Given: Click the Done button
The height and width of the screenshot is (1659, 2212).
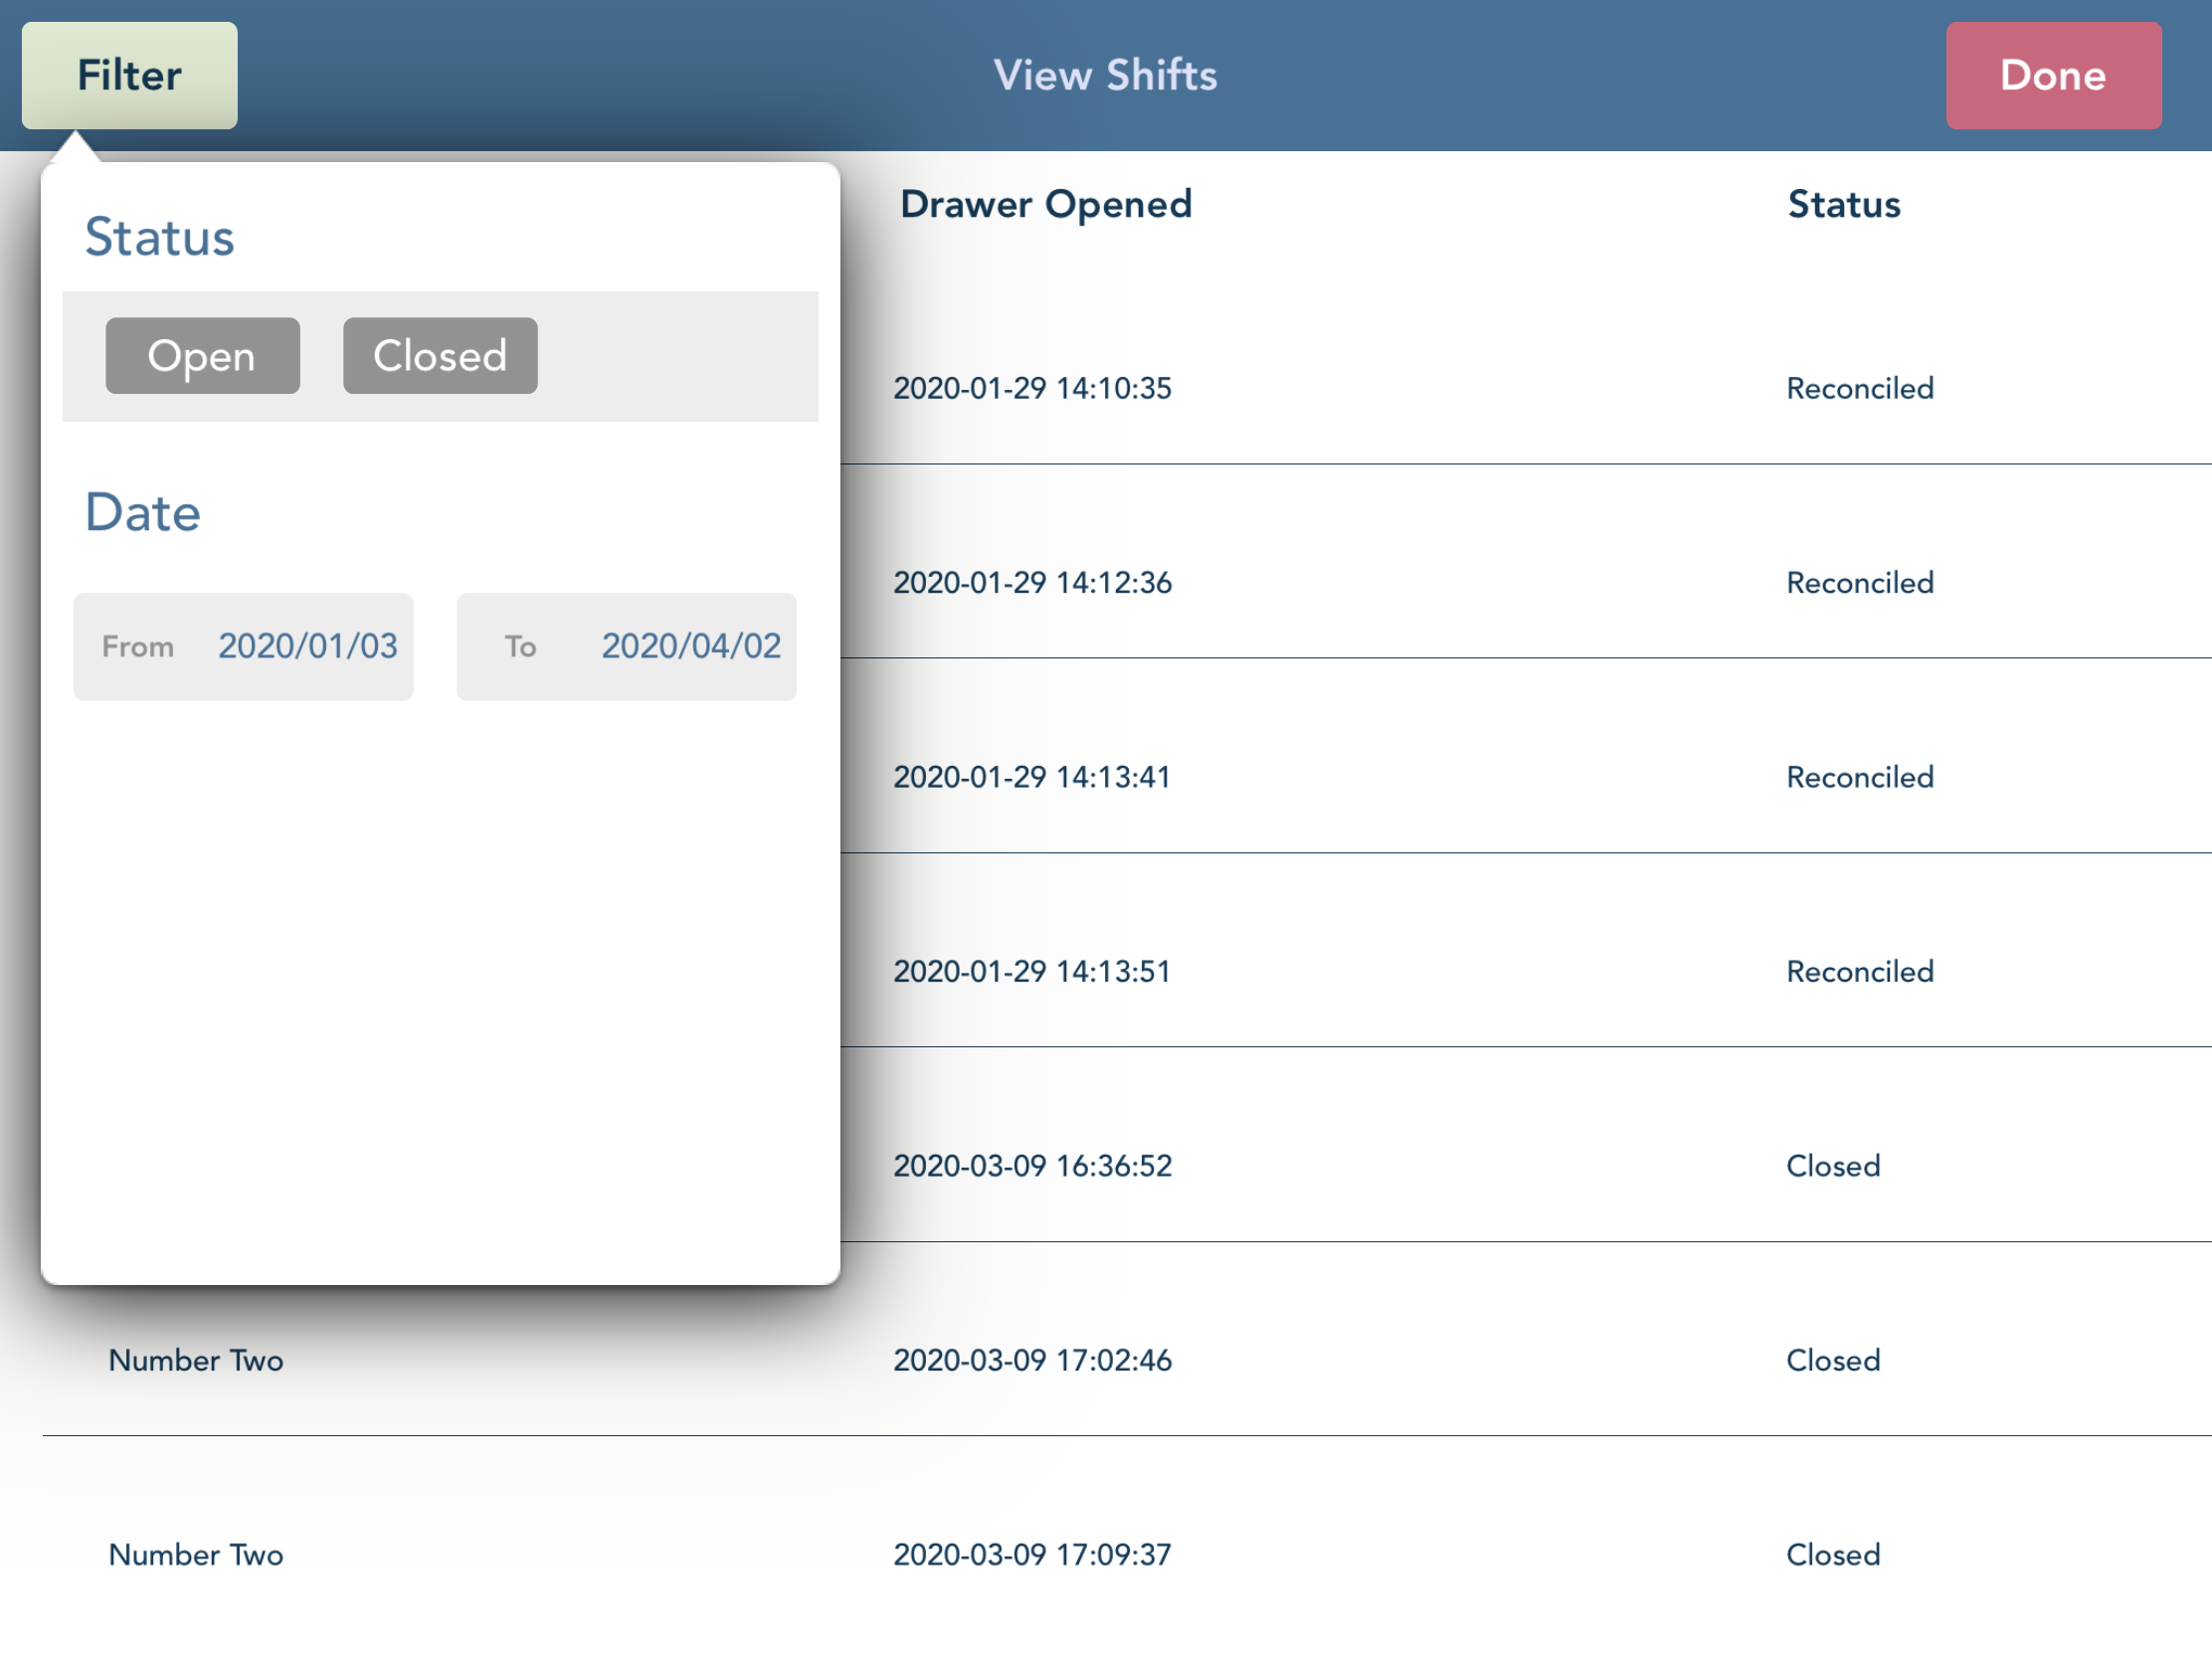Looking at the screenshot, I should click(2052, 75).
